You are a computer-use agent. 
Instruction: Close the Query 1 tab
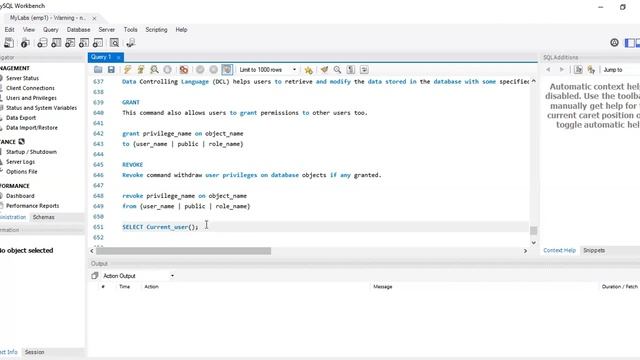click(x=118, y=58)
